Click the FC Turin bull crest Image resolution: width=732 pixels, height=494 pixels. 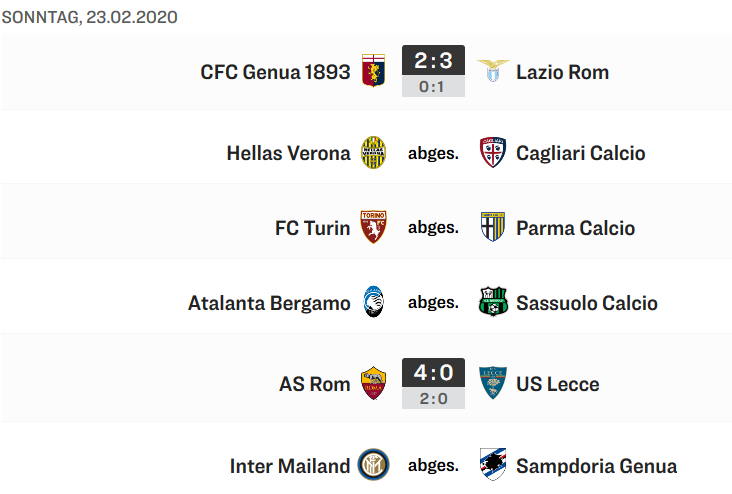pos(374,228)
